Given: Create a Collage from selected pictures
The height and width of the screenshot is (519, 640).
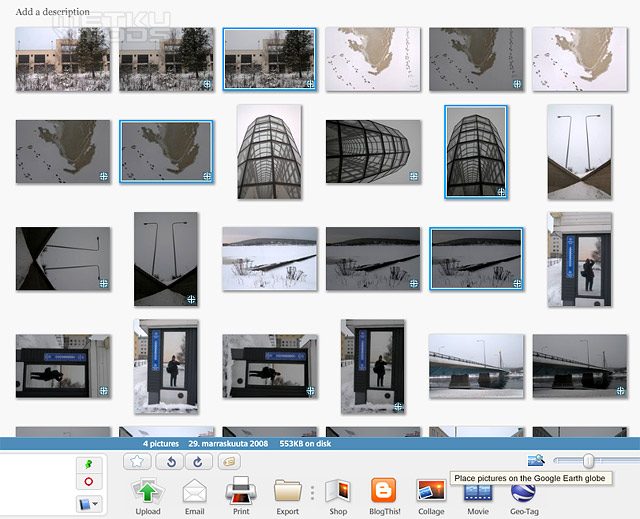Looking at the screenshot, I should [x=431, y=491].
